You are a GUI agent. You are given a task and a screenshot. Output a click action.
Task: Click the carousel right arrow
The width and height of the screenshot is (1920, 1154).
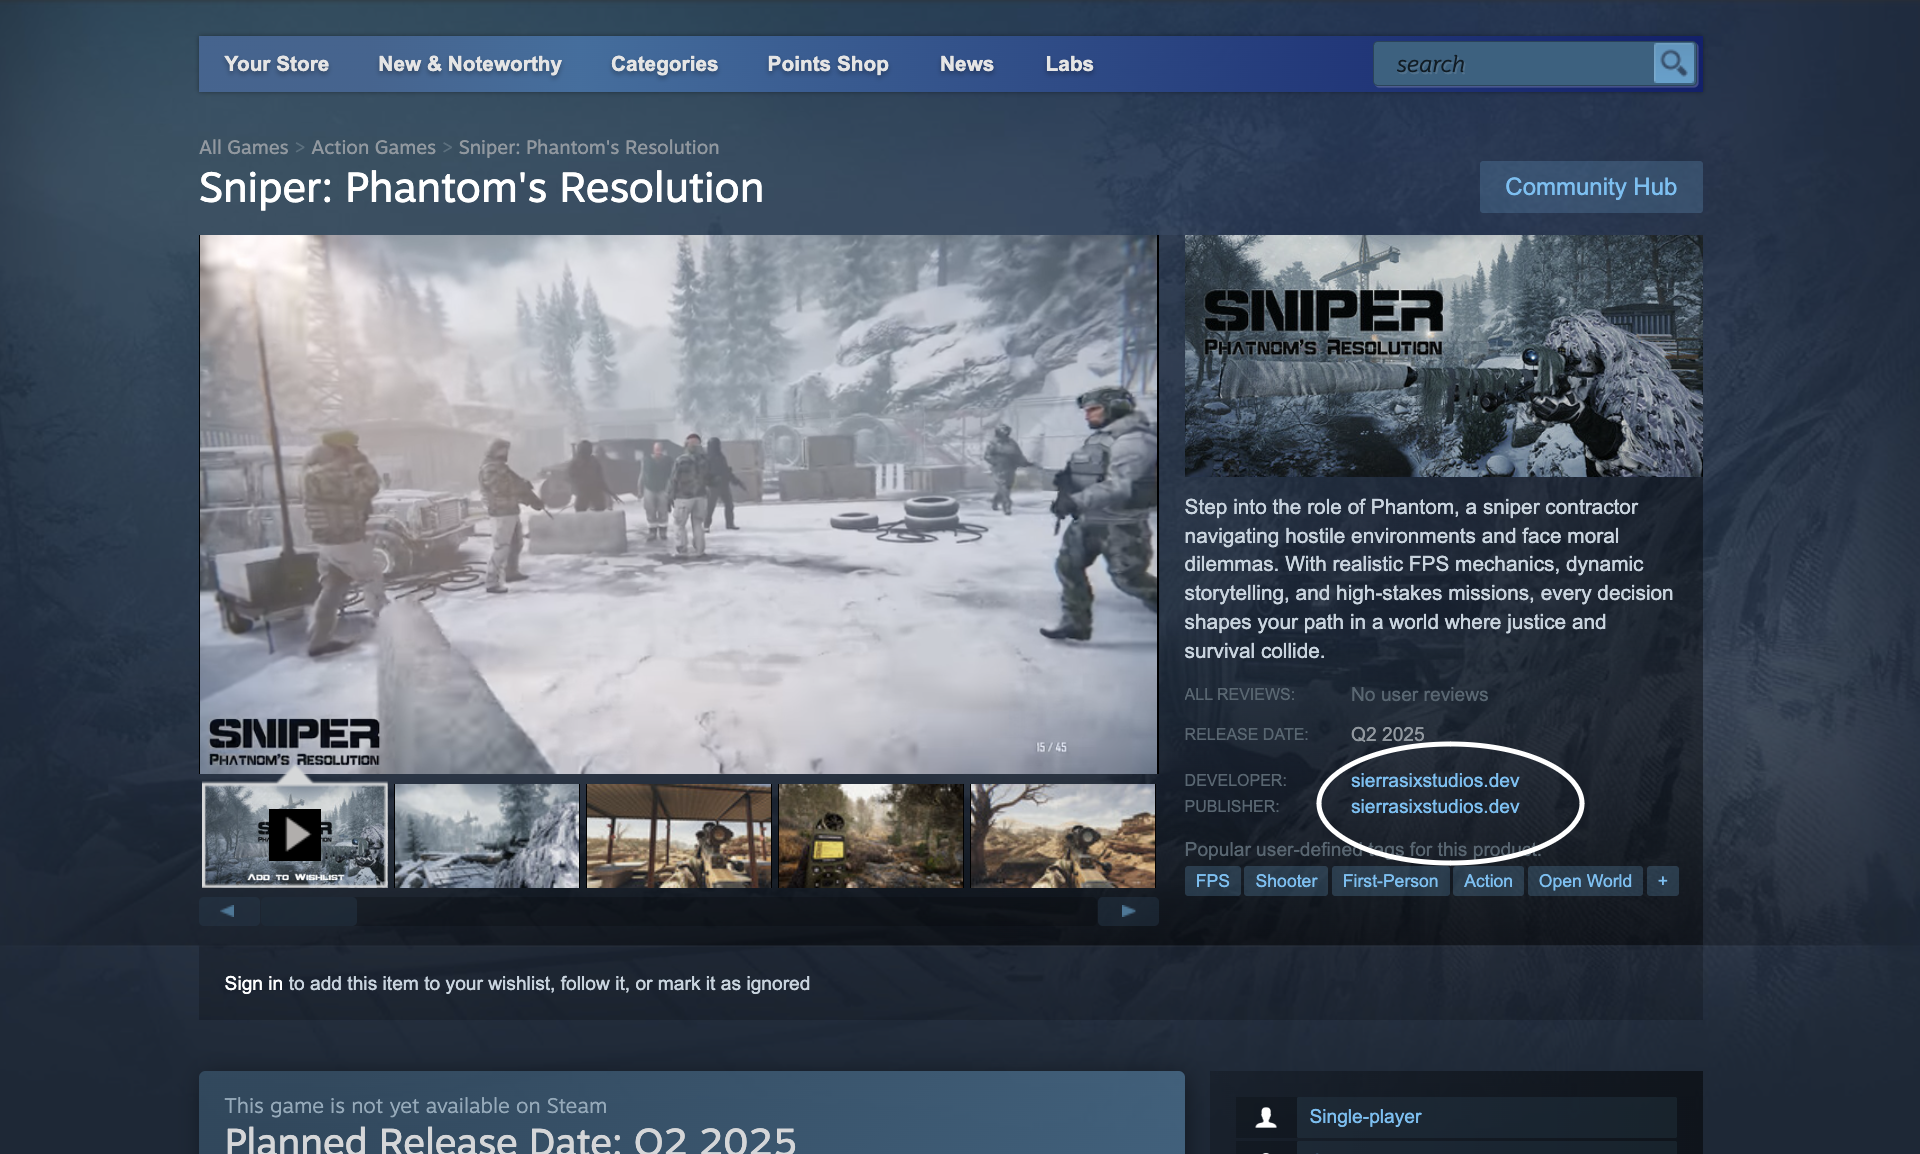pyautogui.click(x=1128, y=911)
